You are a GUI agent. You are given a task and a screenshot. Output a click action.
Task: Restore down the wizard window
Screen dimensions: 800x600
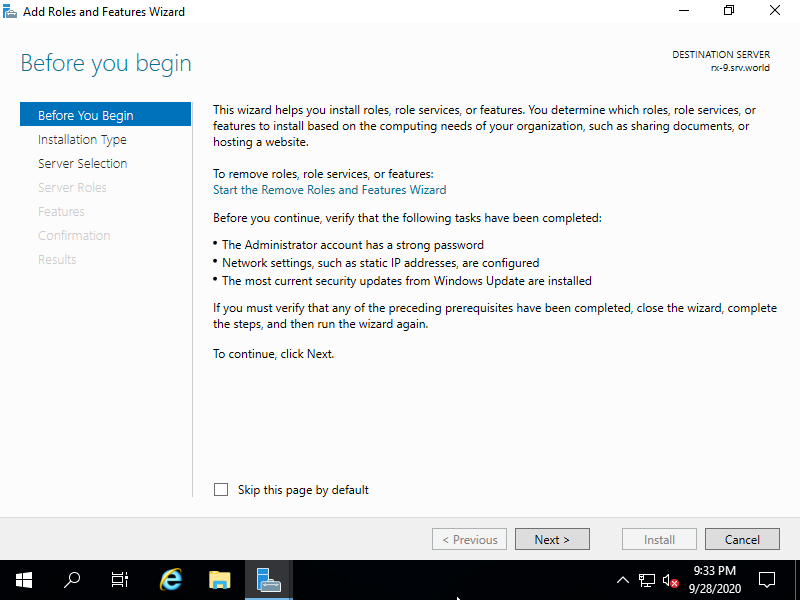pyautogui.click(x=729, y=11)
